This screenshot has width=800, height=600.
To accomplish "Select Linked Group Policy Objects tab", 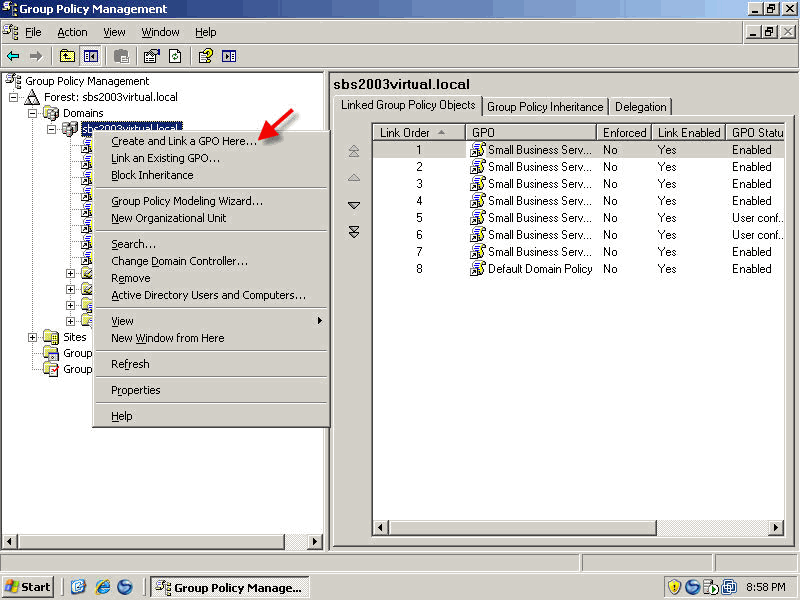I will coord(408,105).
